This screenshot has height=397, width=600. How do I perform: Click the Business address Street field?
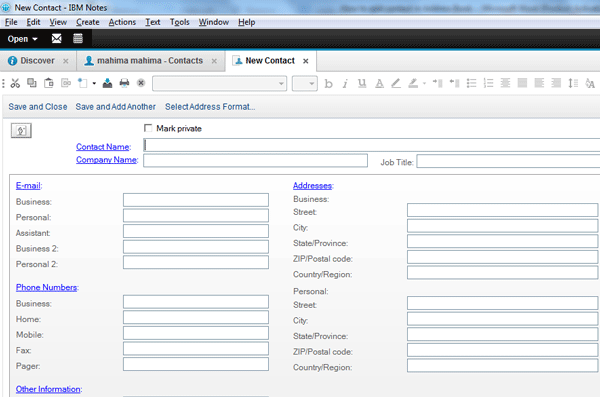coord(502,210)
